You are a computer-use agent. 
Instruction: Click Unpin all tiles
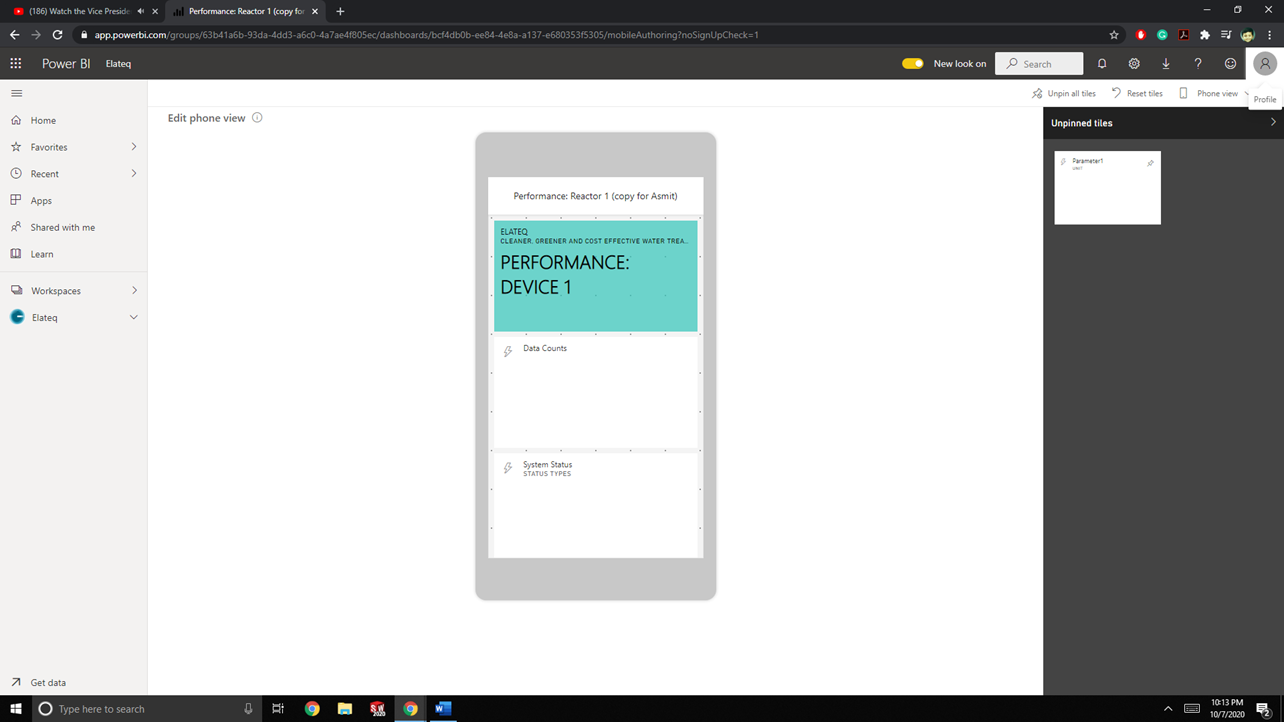1064,93
